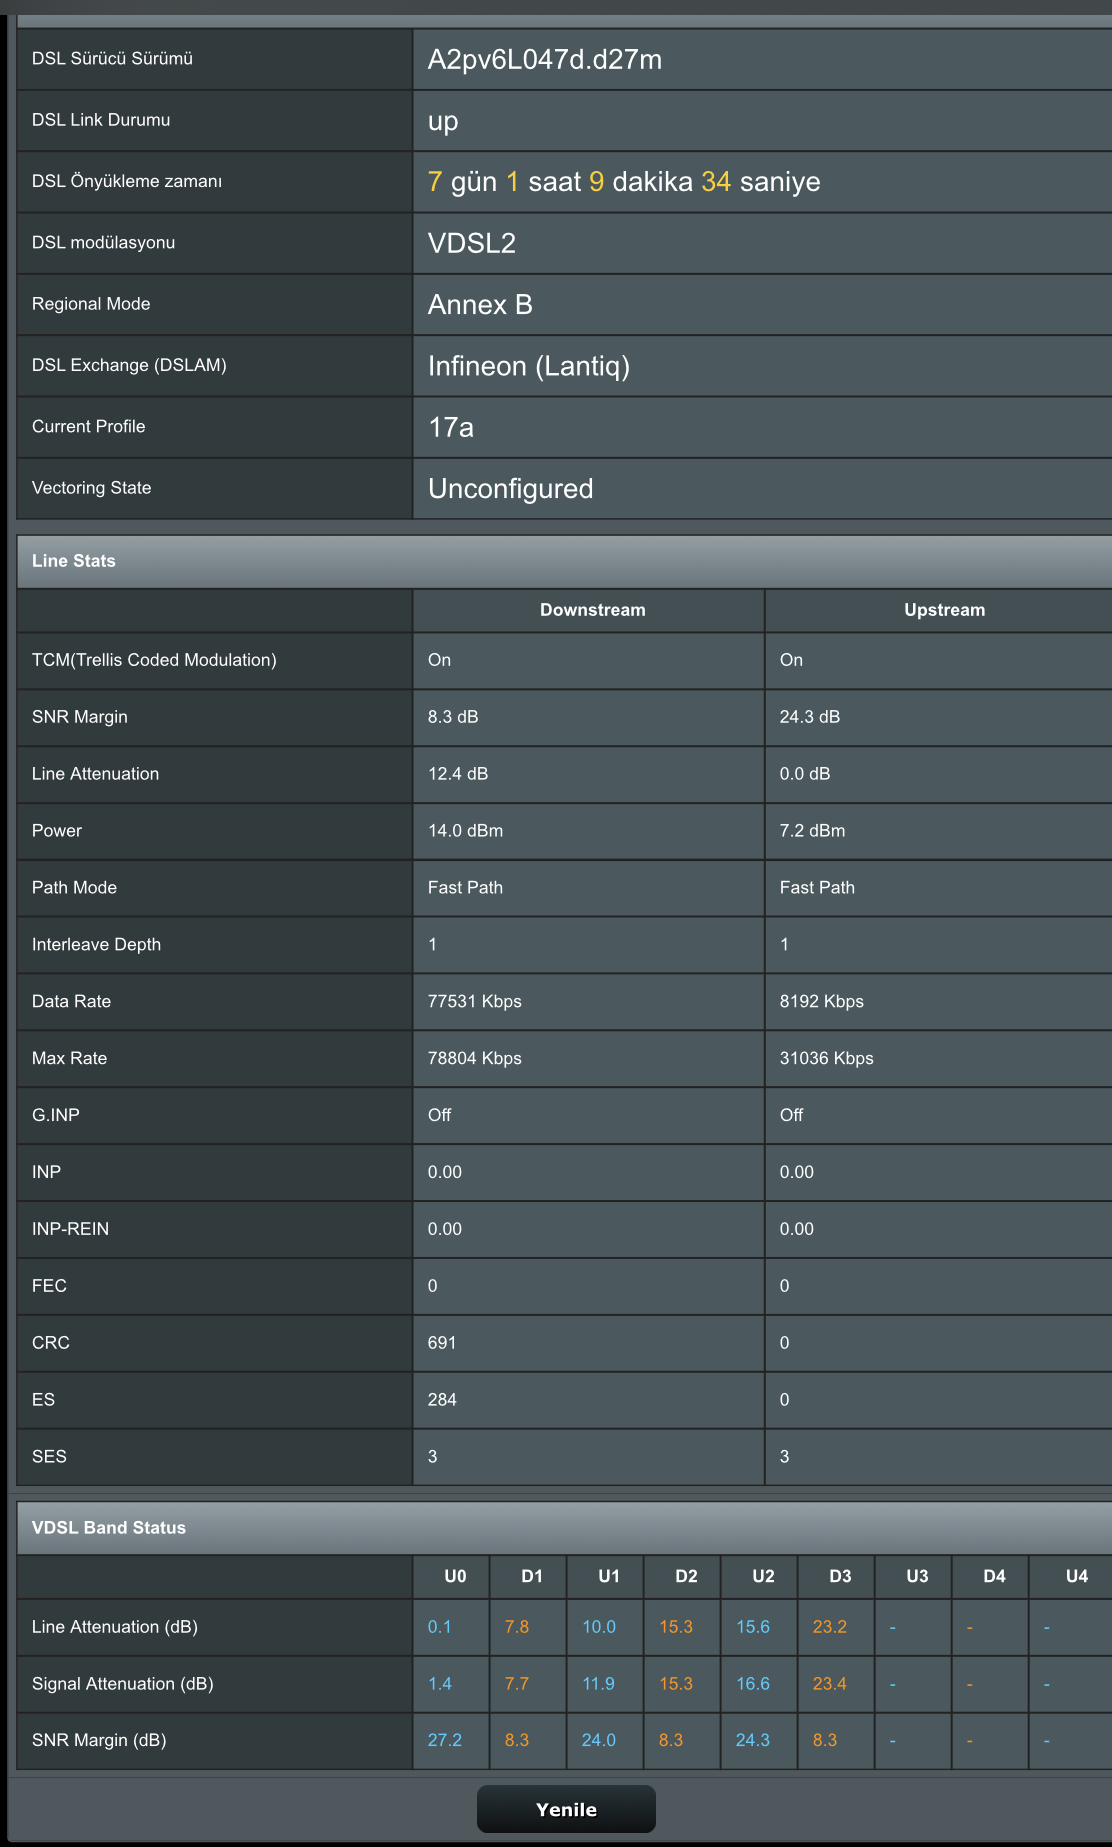Click the U0 band column header
Image resolution: width=1112 pixels, height=1847 pixels.
tap(455, 1576)
